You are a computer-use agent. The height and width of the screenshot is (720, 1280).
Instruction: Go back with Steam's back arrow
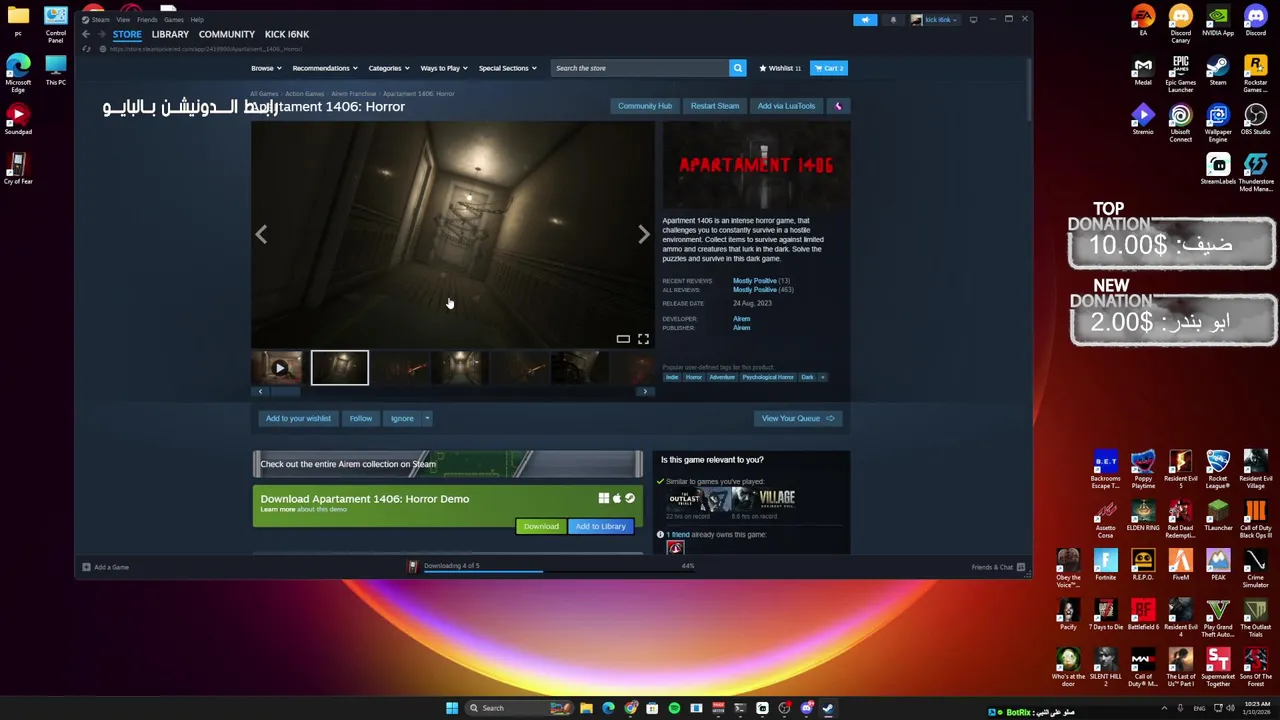pyautogui.click(x=86, y=34)
